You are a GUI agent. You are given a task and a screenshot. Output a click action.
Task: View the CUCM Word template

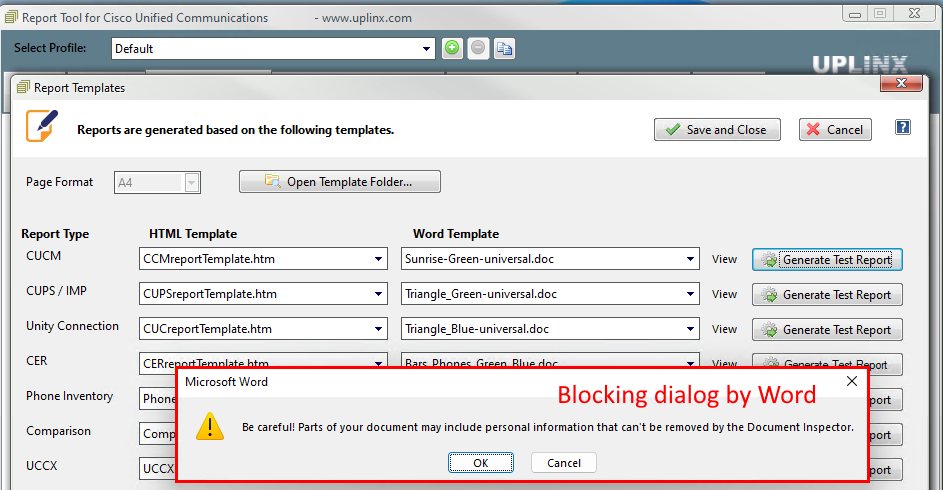coord(724,259)
